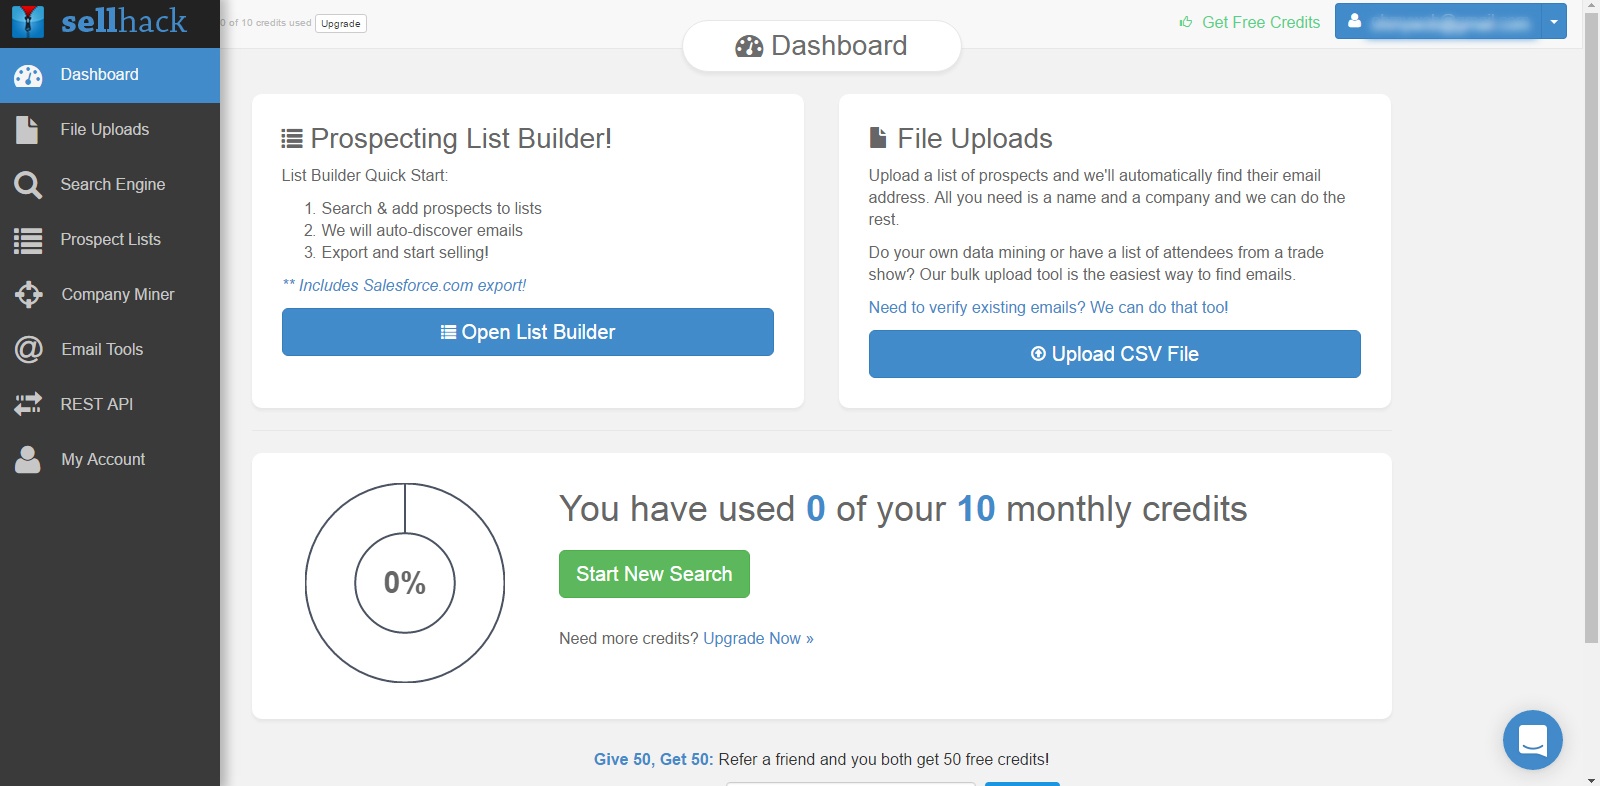Click the REST API arrows icon
The height and width of the screenshot is (786, 1600).
click(x=28, y=404)
